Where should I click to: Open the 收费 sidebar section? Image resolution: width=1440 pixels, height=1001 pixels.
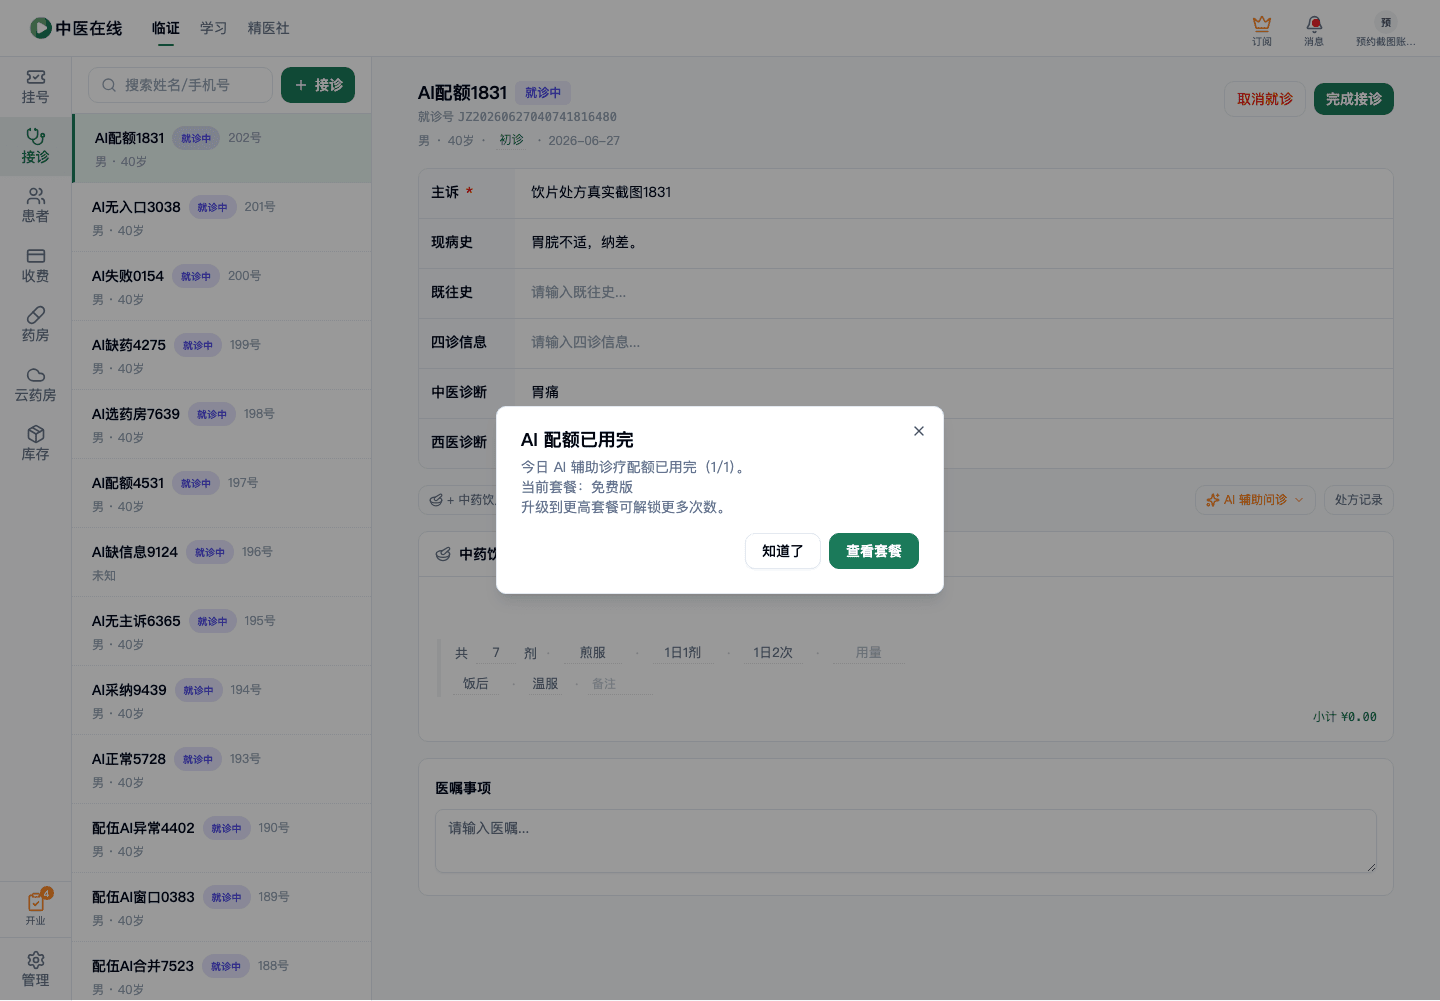pos(36,266)
